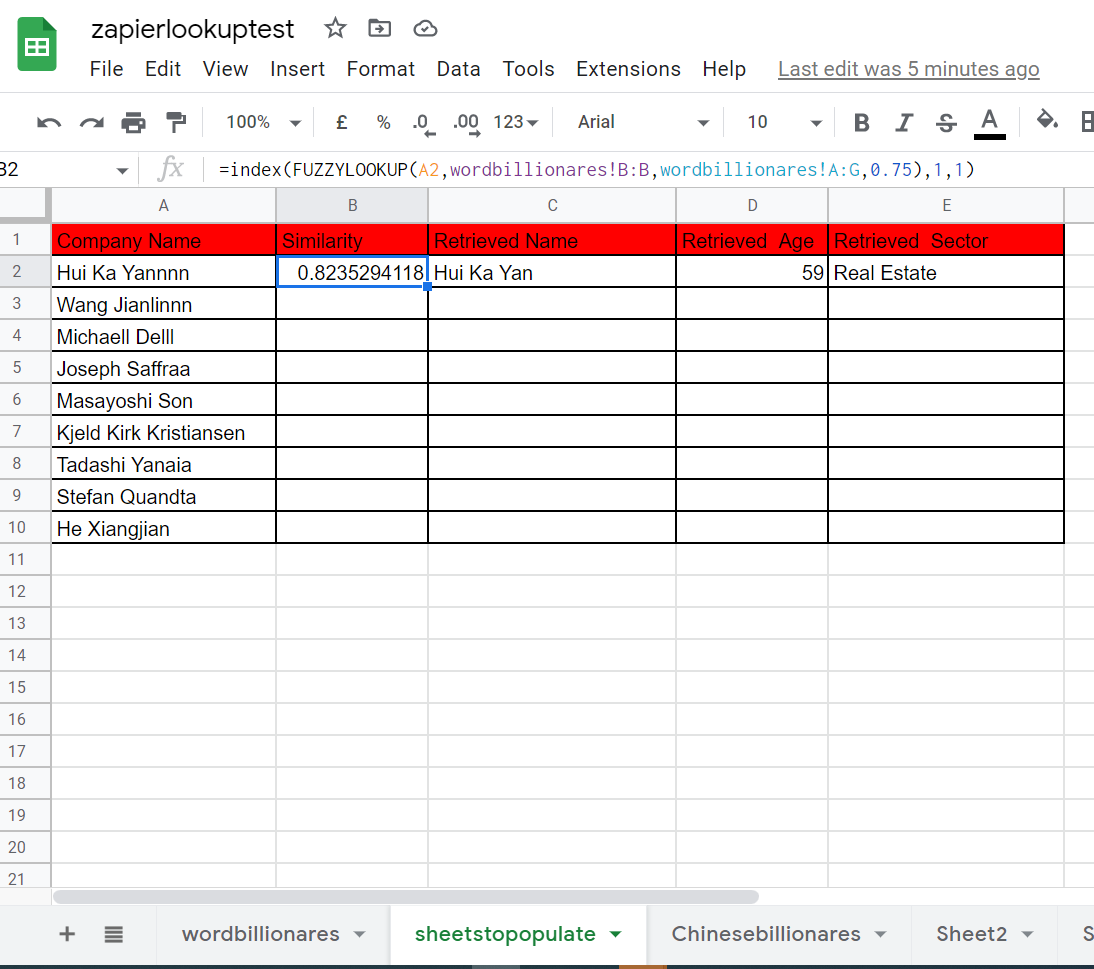
Task: Format selection as percent
Action: pyautogui.click(x=383, y=121)
